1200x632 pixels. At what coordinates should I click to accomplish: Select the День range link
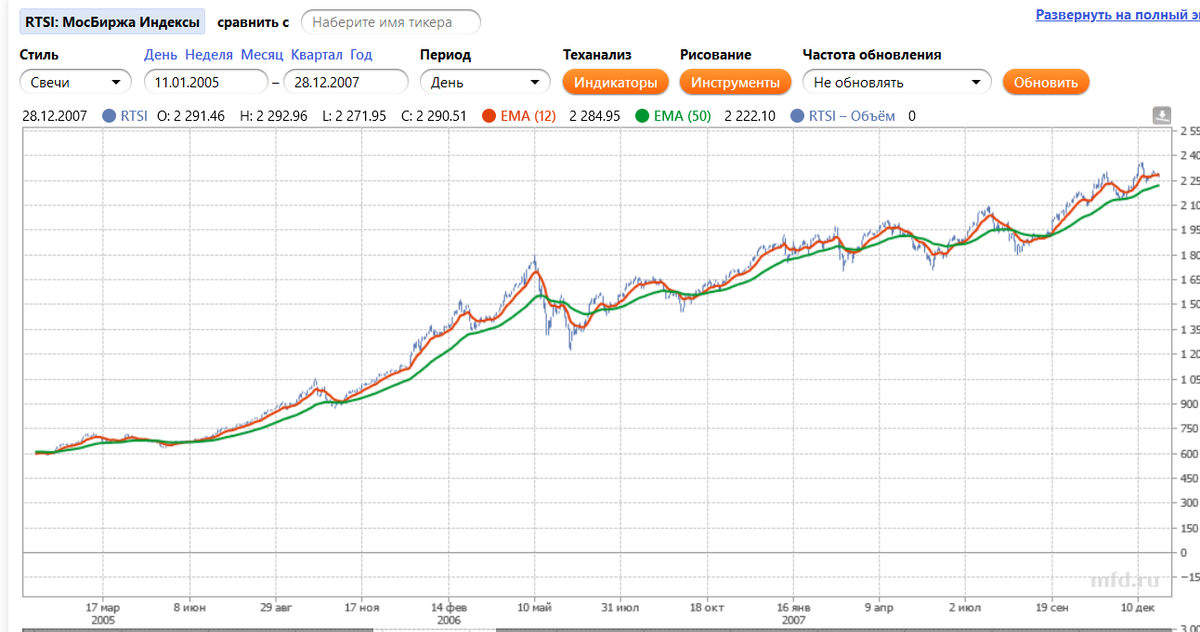coord(161,55)
